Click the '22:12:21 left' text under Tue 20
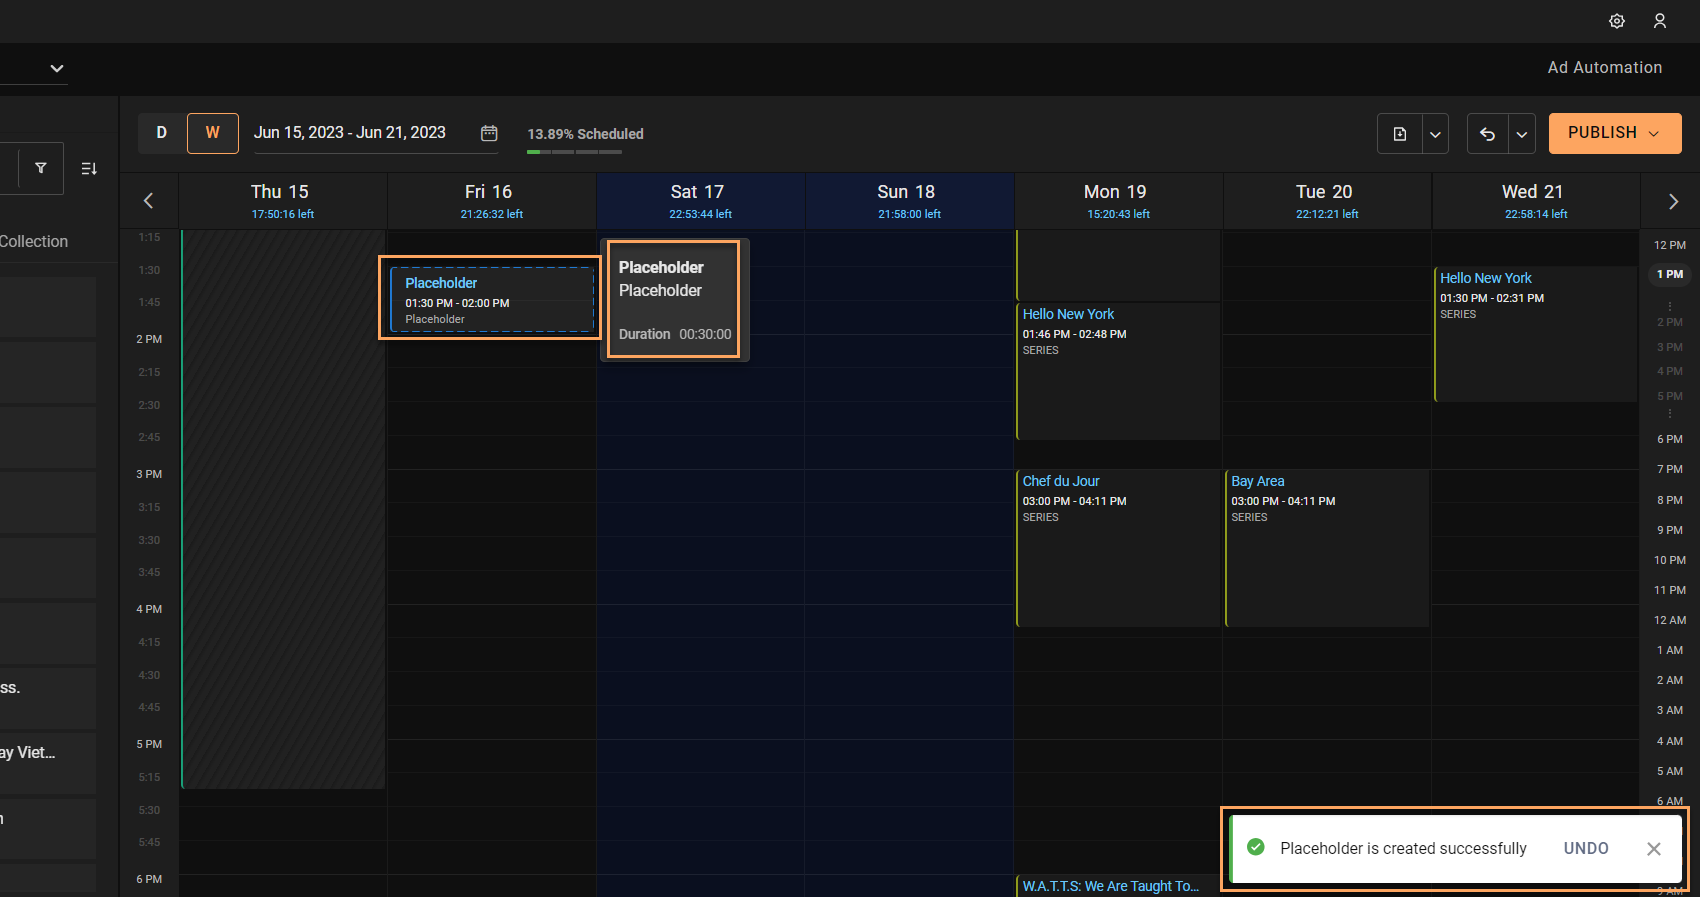Screen dimensions: 1700x897 [1327, 214]
